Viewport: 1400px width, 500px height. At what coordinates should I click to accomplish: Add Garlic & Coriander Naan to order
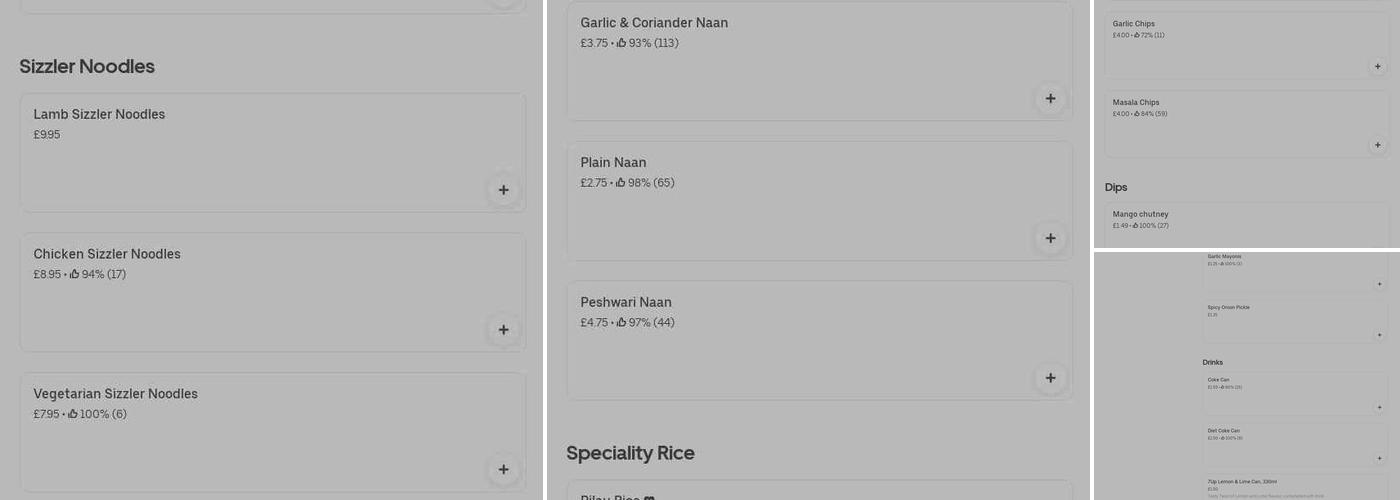[1050, 98]
